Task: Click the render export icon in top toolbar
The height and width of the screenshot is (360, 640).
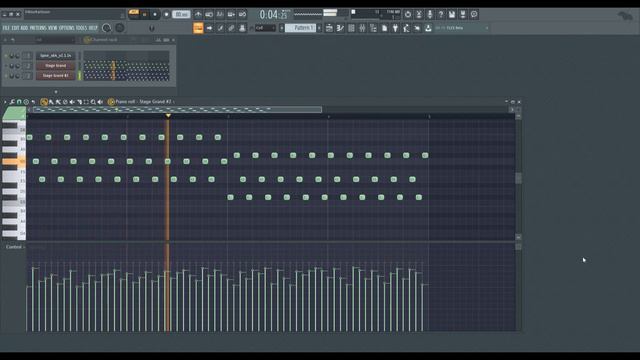Action: [463, 14]
